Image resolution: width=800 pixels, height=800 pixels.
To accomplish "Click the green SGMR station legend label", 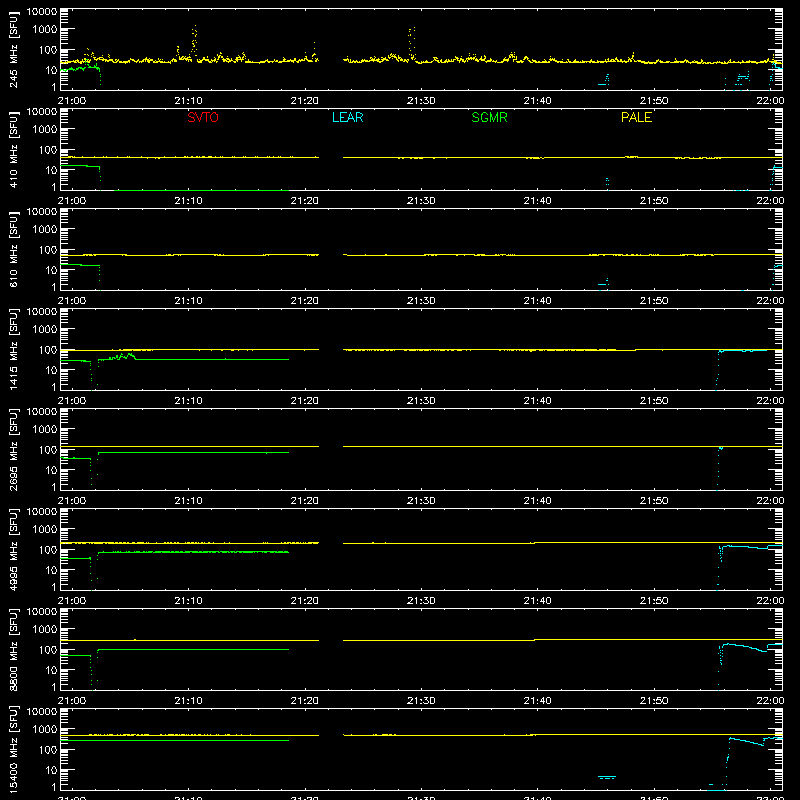I will pyautogui.click(x=489, y=117).
